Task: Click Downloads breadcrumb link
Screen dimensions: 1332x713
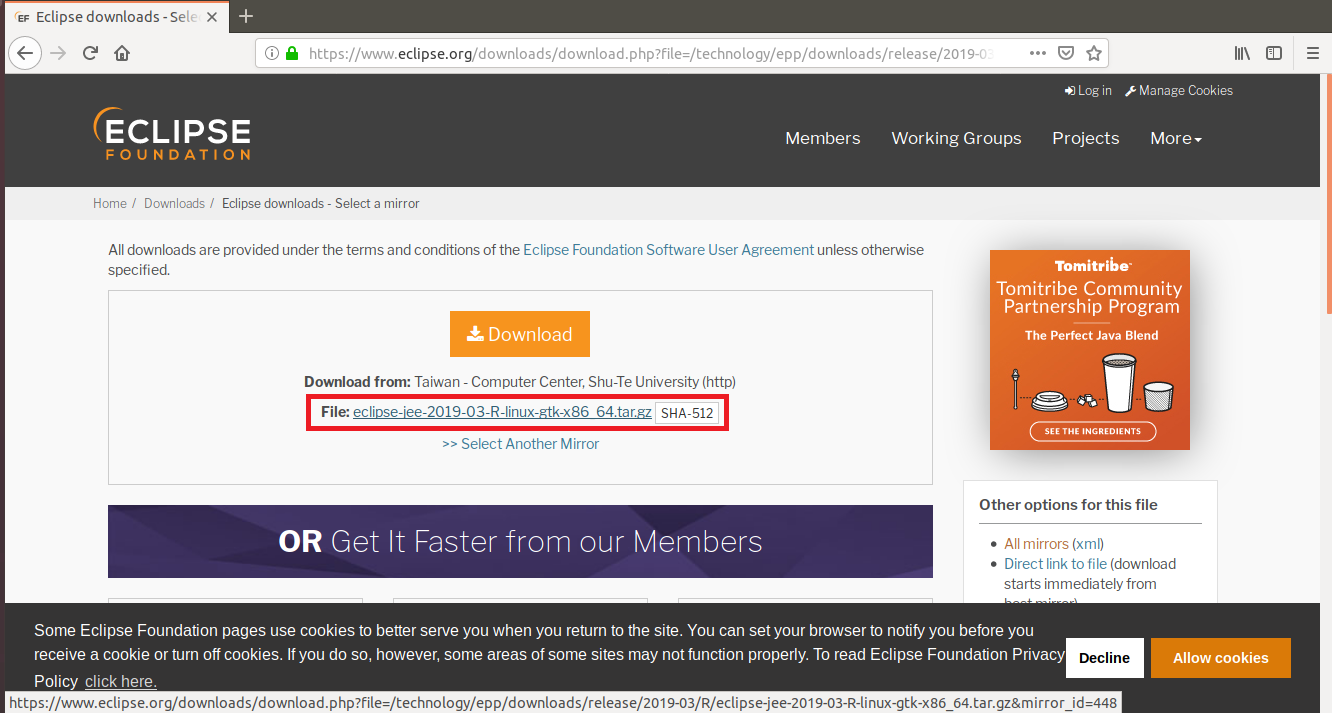Action: click(174, 203)
